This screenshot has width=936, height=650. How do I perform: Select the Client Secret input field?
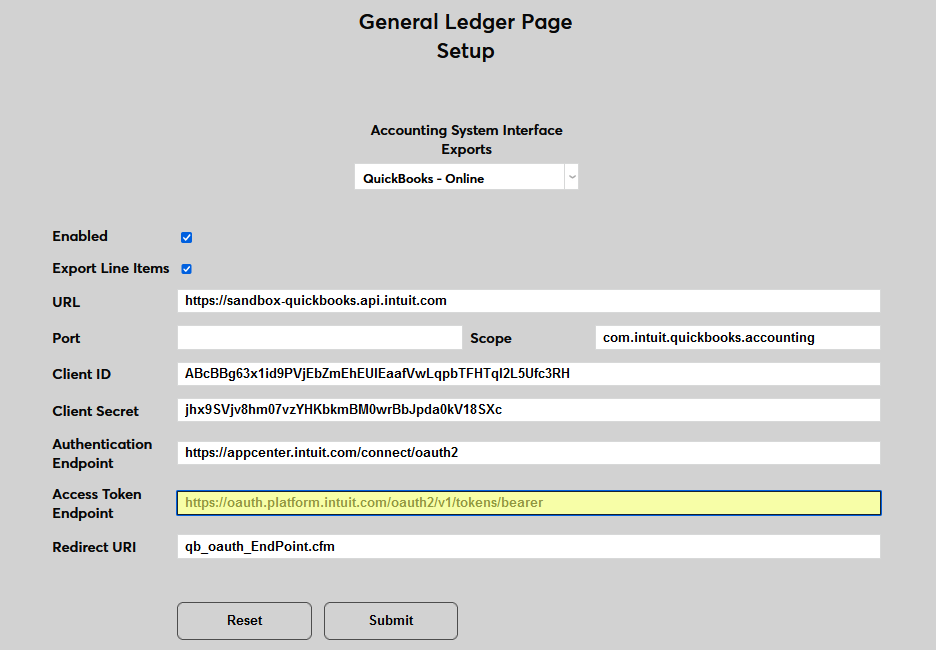[x=528, y=409]
